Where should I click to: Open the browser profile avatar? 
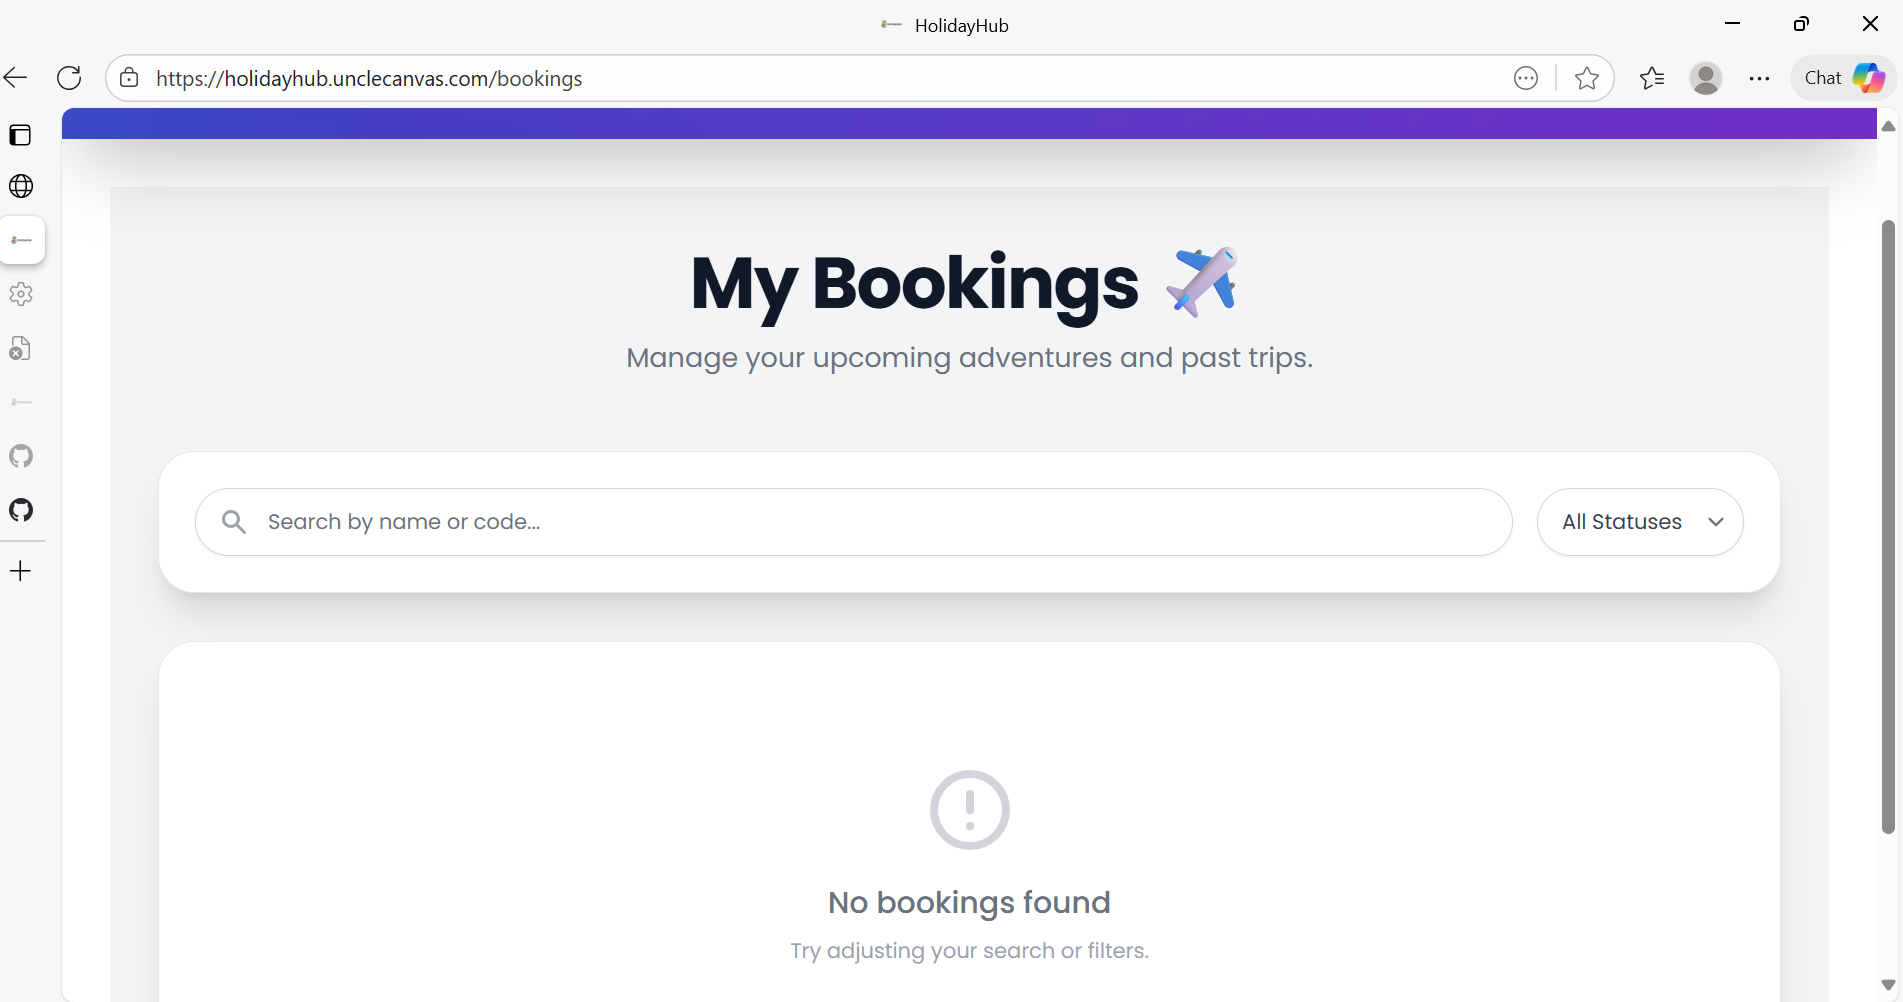(x=1705, y=78)
